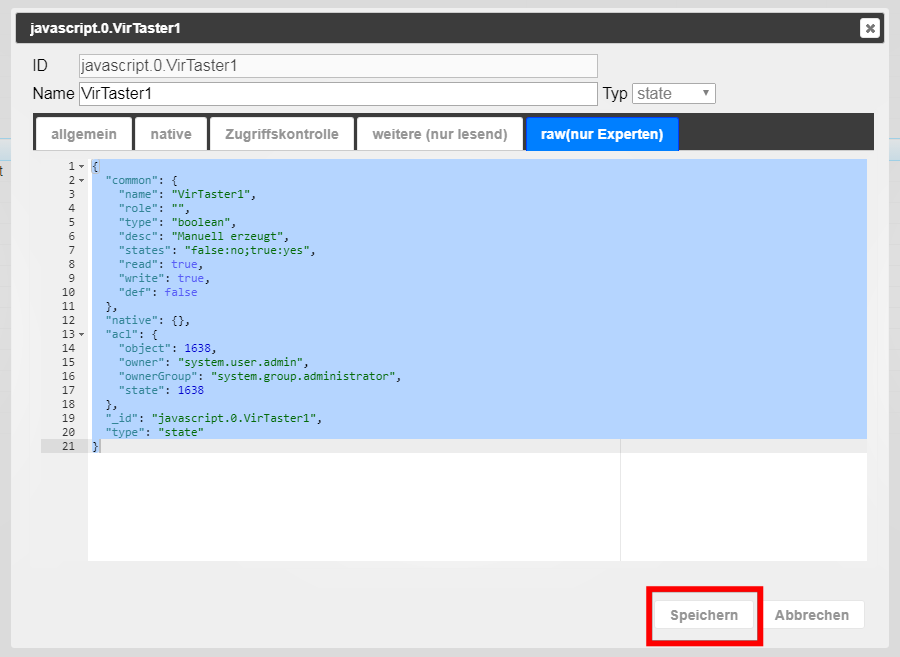Click the "object": 1638 line
This screenshot has width=900, height=657.
coord(168,348)
